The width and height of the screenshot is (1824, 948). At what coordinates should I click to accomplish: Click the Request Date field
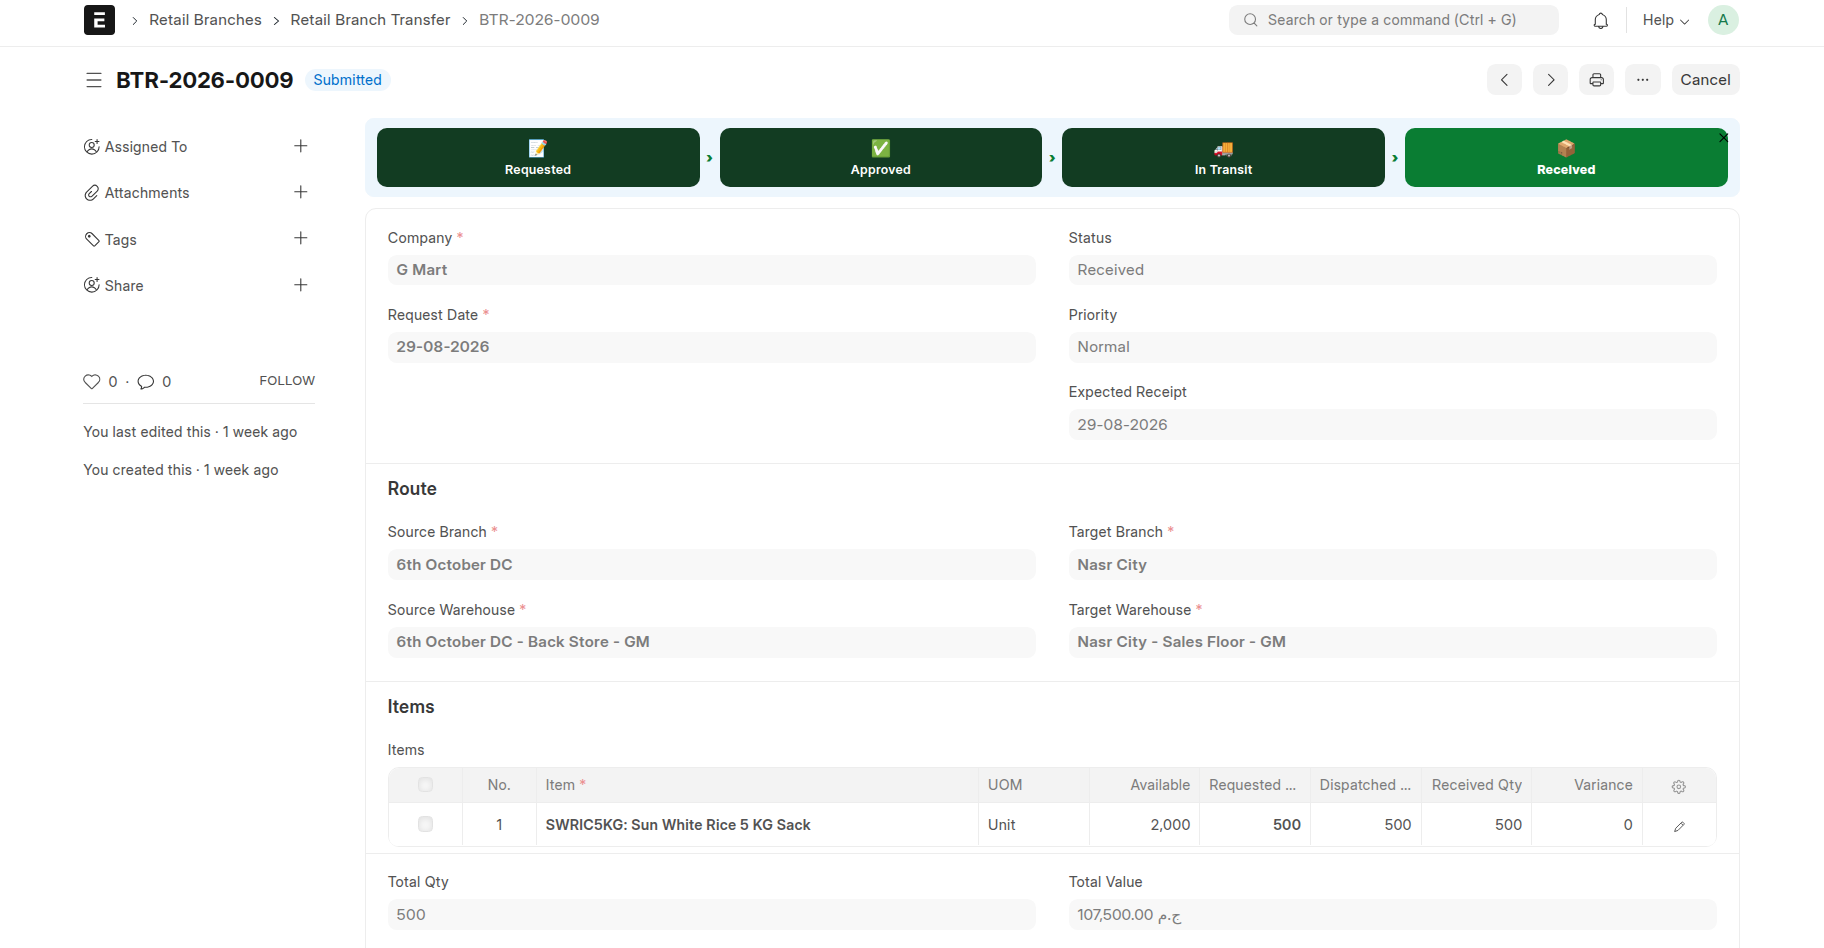click(711, 347)
